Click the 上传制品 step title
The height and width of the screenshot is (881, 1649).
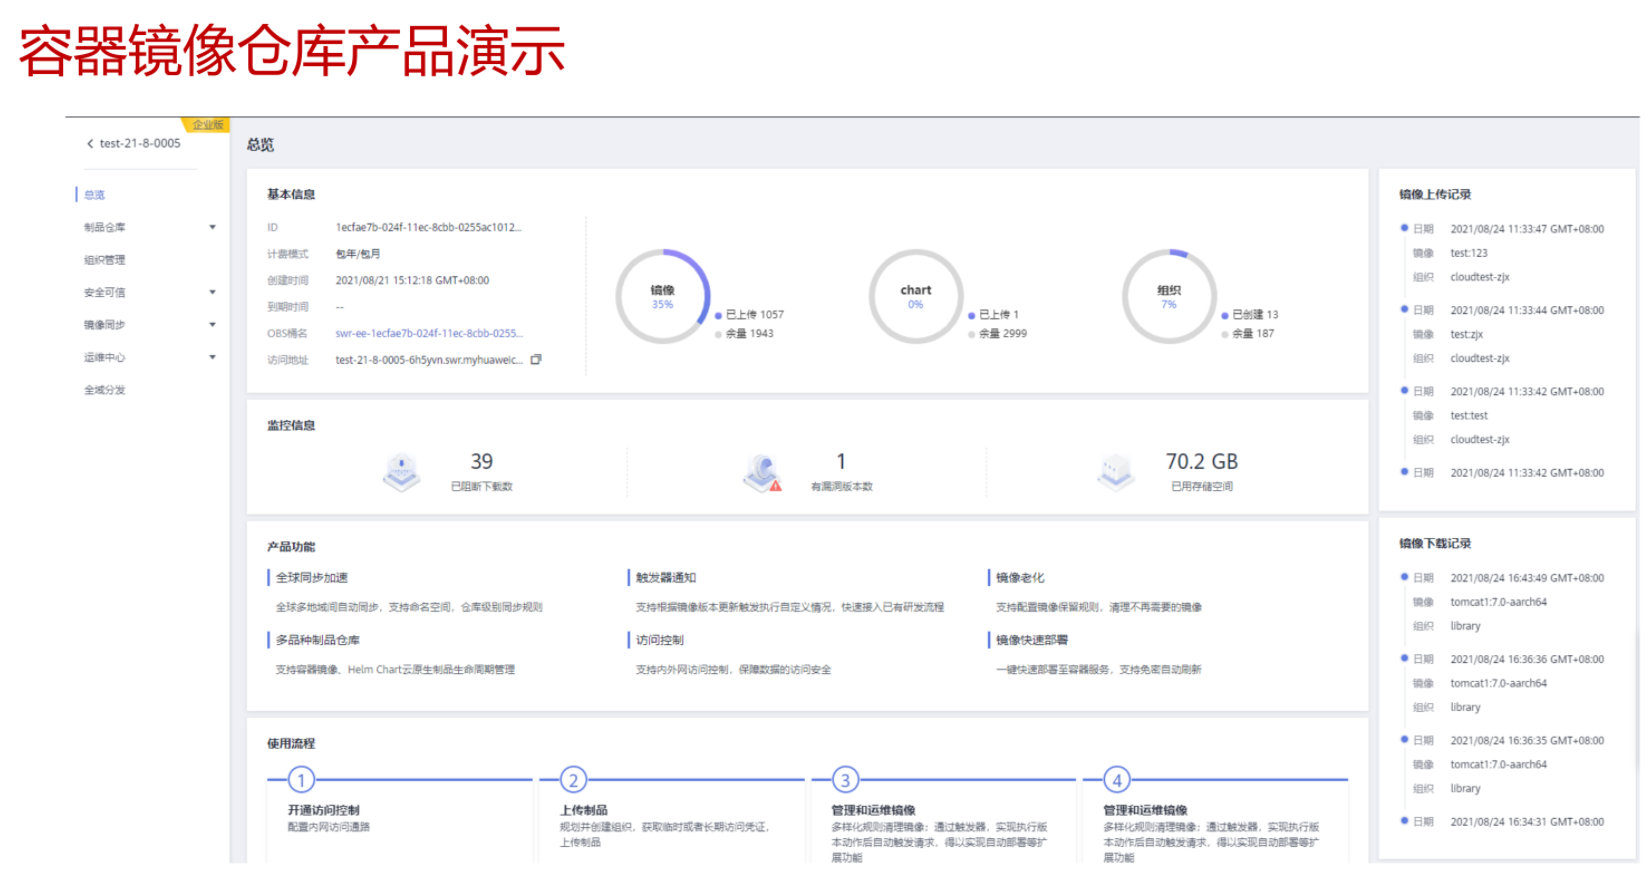tap(584, 811)
